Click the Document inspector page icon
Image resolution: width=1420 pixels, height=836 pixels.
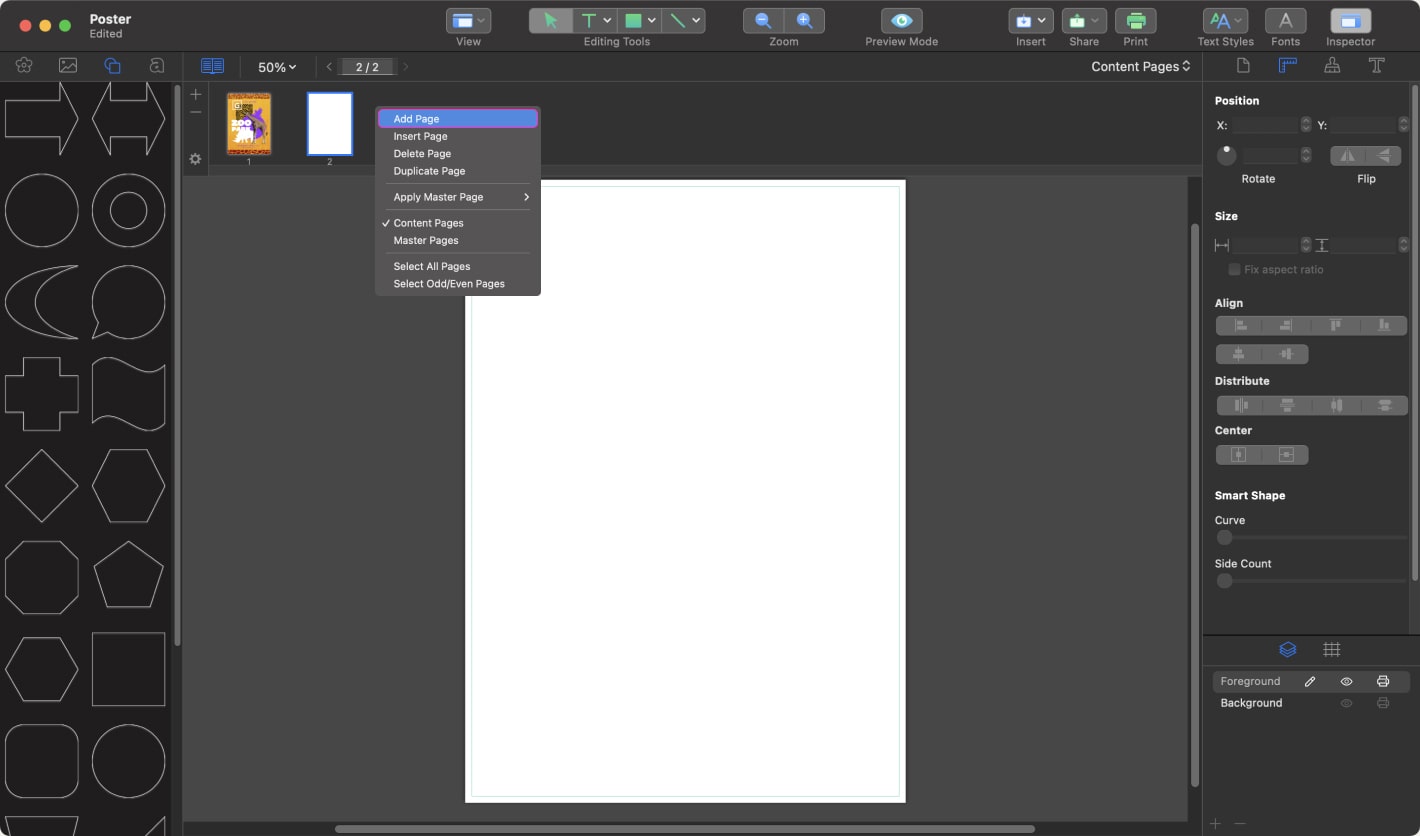pyautogui.click(x=1243, y=65)
